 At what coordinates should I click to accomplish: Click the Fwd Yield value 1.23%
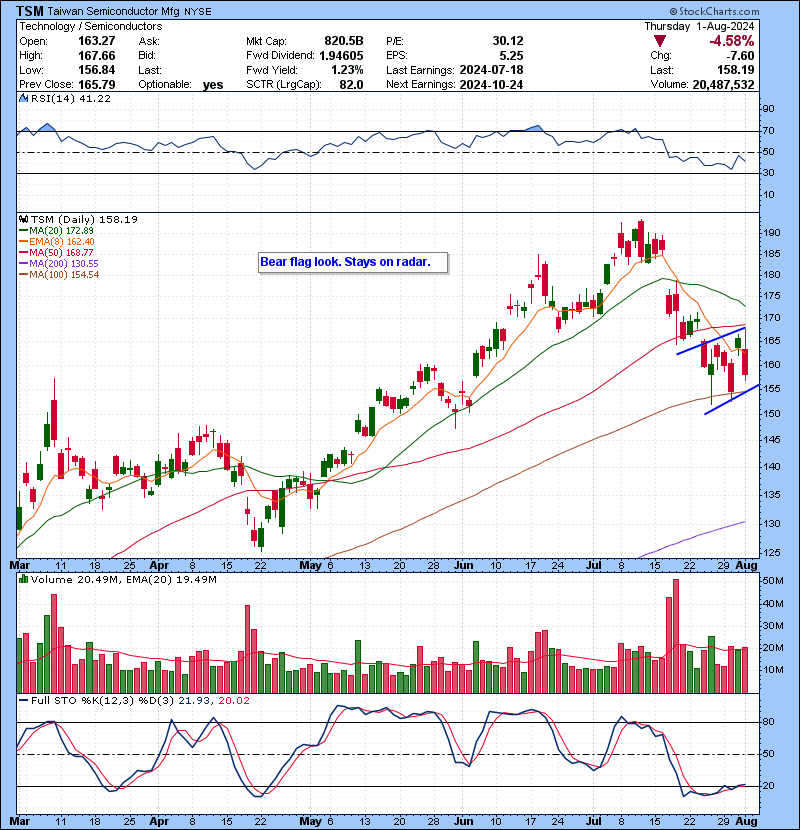click(x=347, y=70)
